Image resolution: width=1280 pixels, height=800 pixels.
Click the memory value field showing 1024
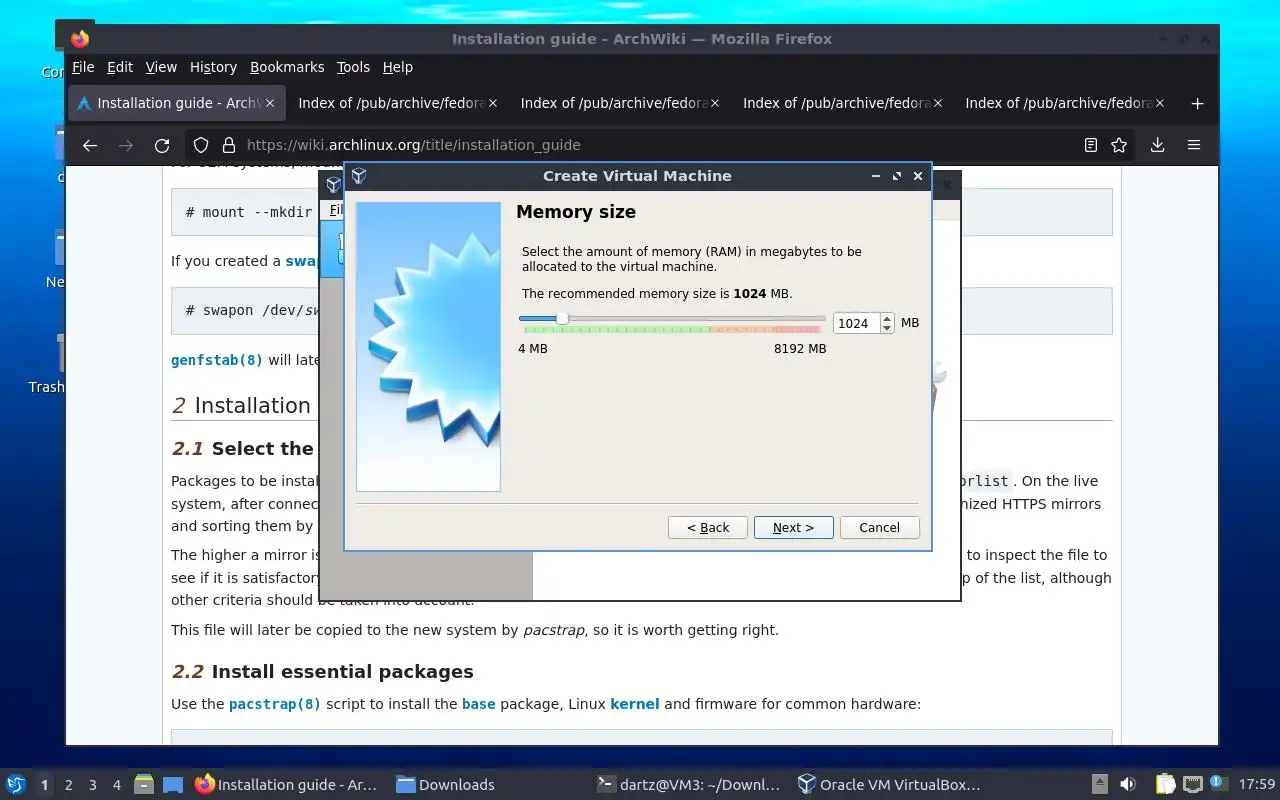coord(856,323)
